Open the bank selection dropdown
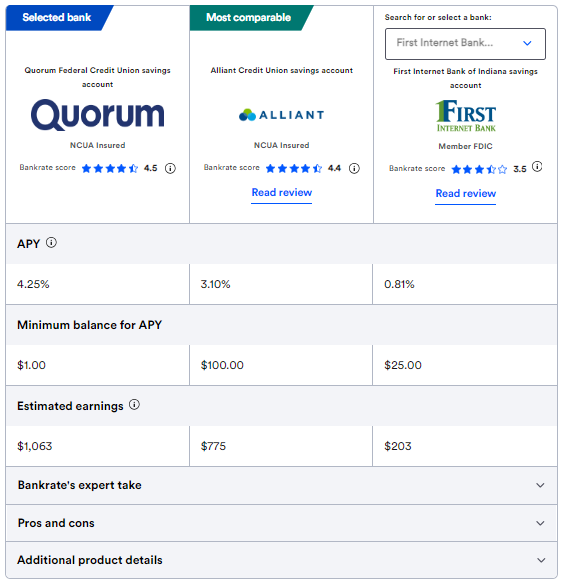Screen dimensions: 567x583 click(465, 44)
